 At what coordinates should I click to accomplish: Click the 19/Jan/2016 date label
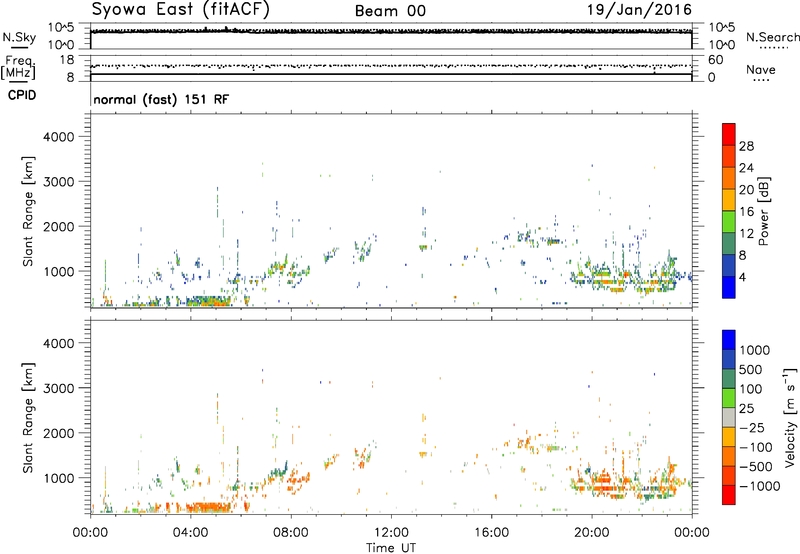(640, 10)
